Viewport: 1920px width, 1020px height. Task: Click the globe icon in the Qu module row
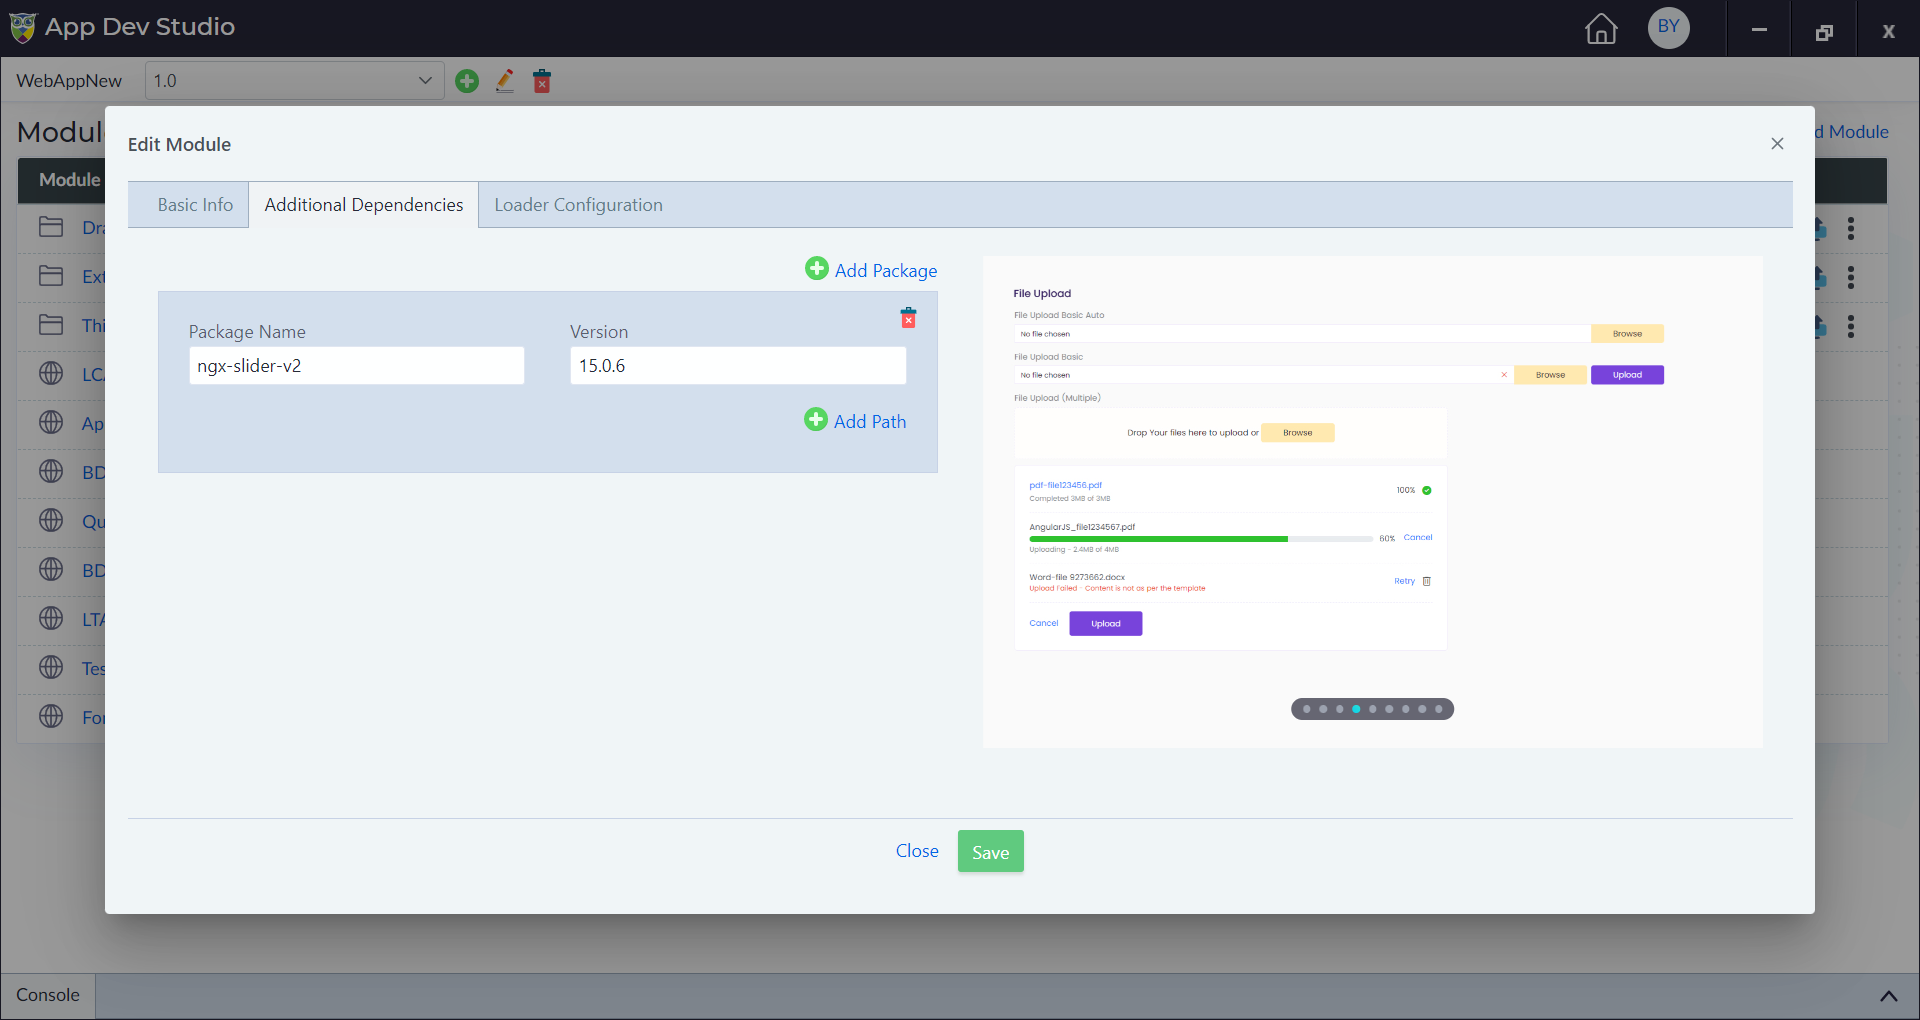tap(51, 521)
